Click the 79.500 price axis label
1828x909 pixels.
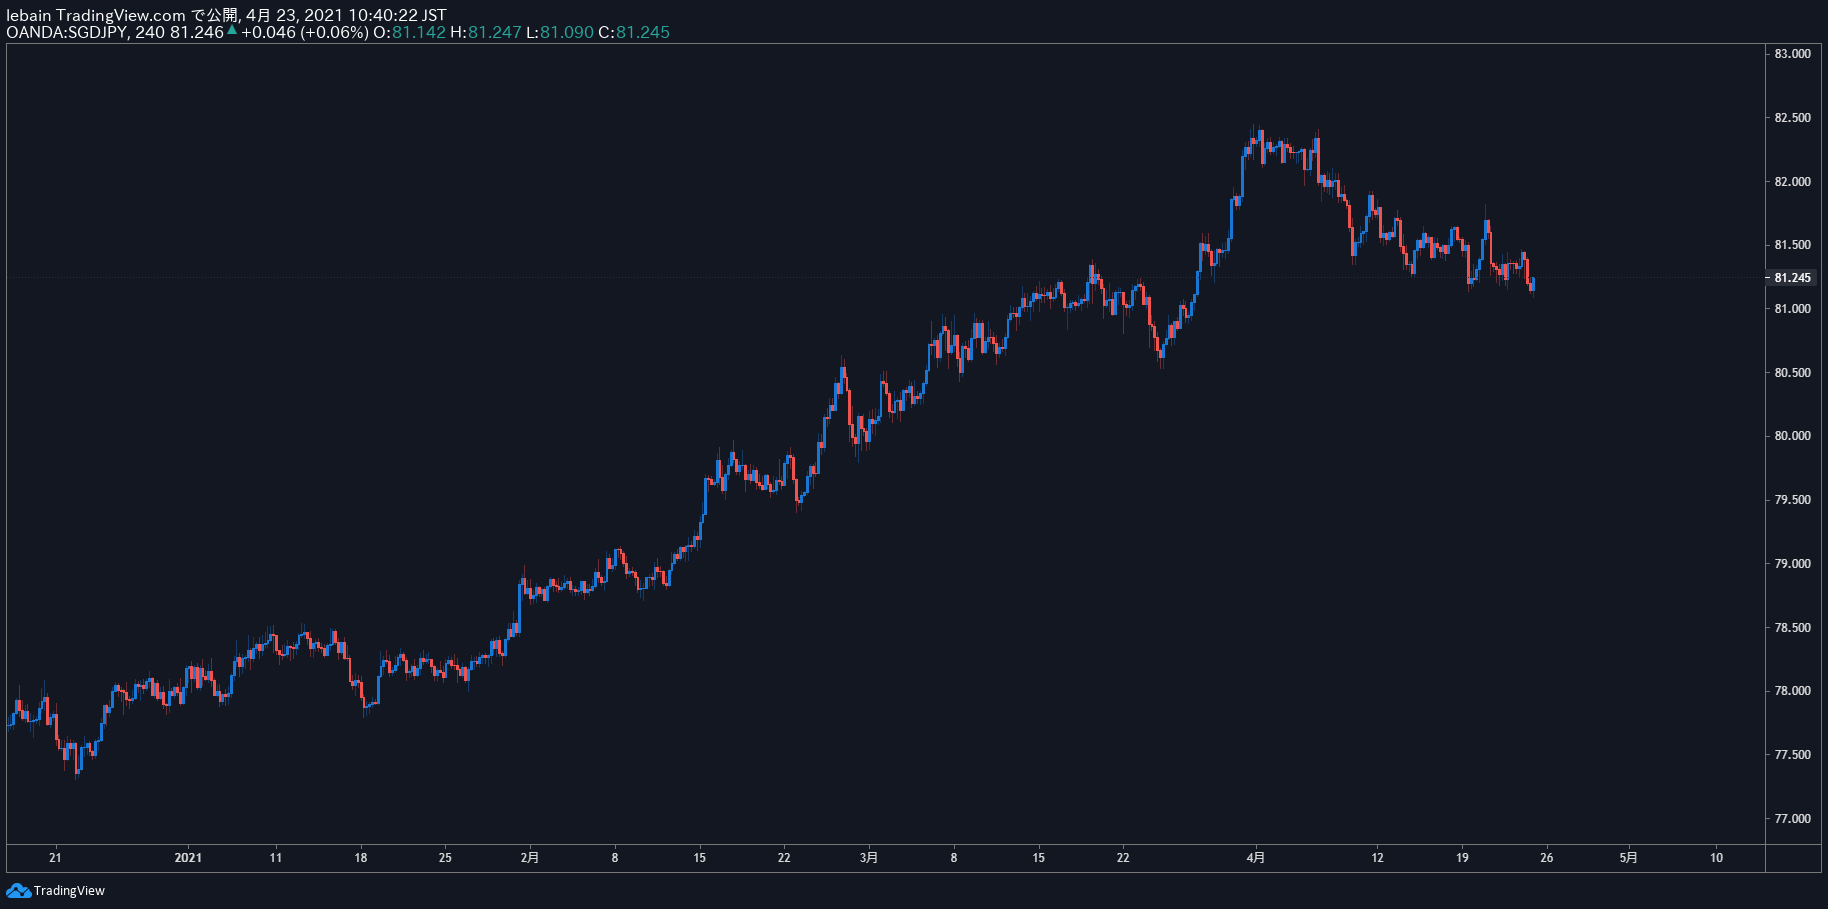(x=1792, y=500)
